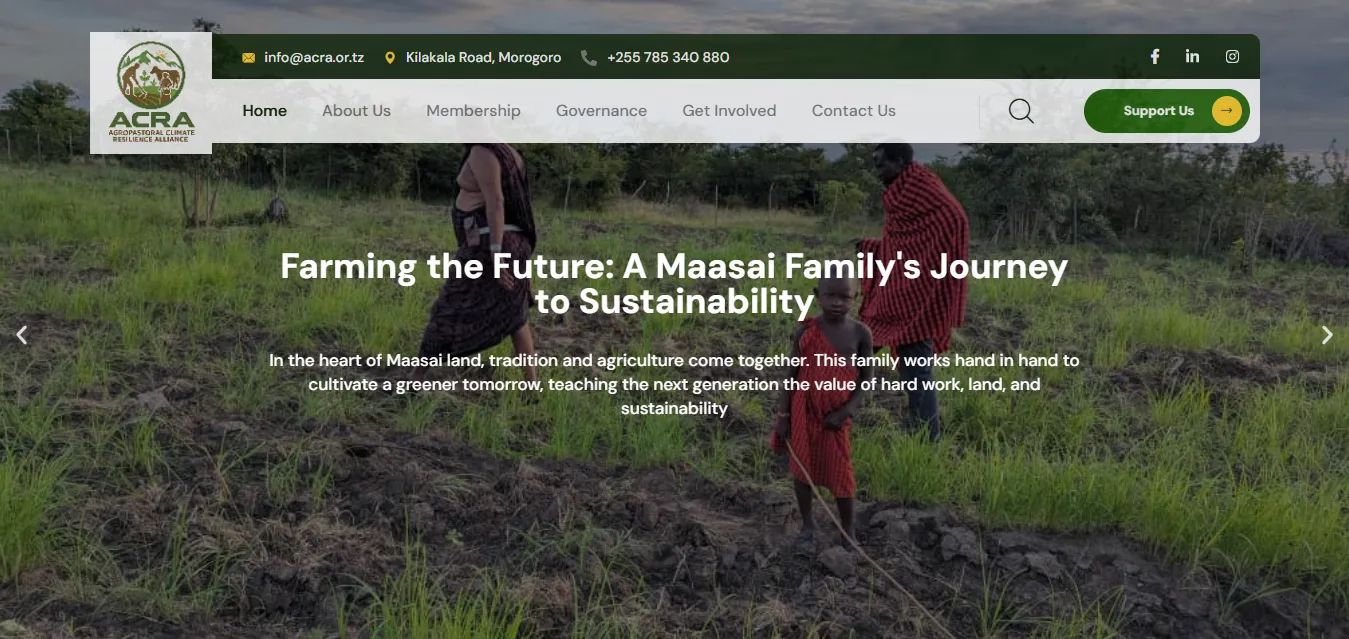
Task: Click the Farming the Future headline
Action: [674, 284]
